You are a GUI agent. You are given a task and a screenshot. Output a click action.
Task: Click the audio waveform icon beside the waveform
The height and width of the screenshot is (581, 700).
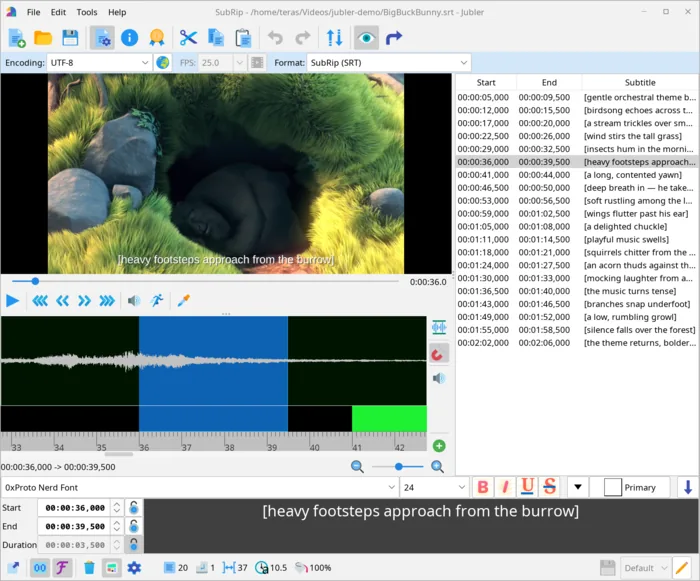pos(439,327)
